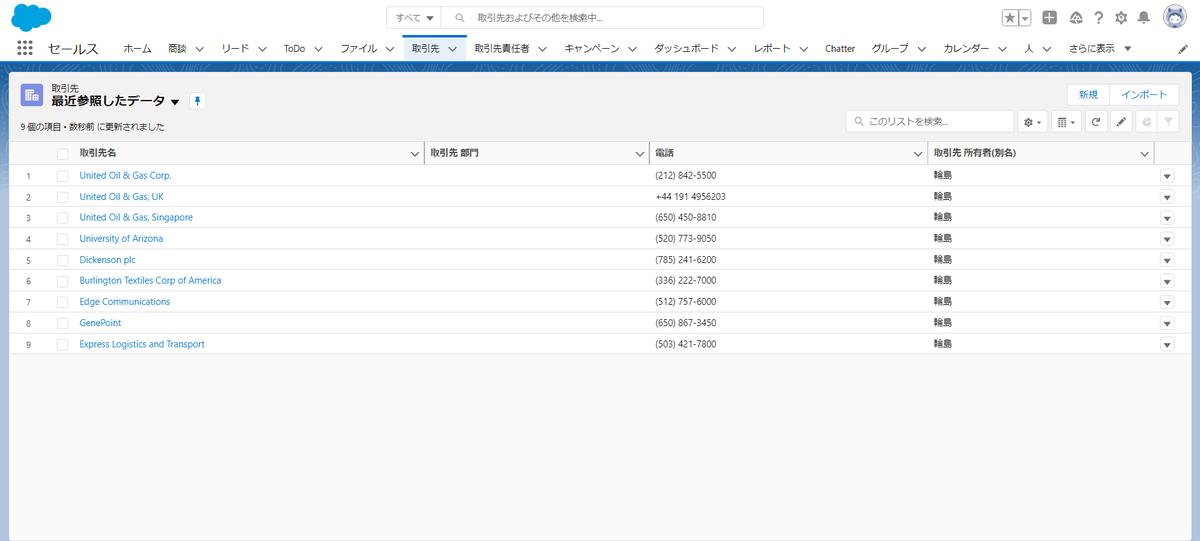Expand the リード tab chevron
Screen dimensions: 1200x541
pyautogui.click(x=262, y=48)
